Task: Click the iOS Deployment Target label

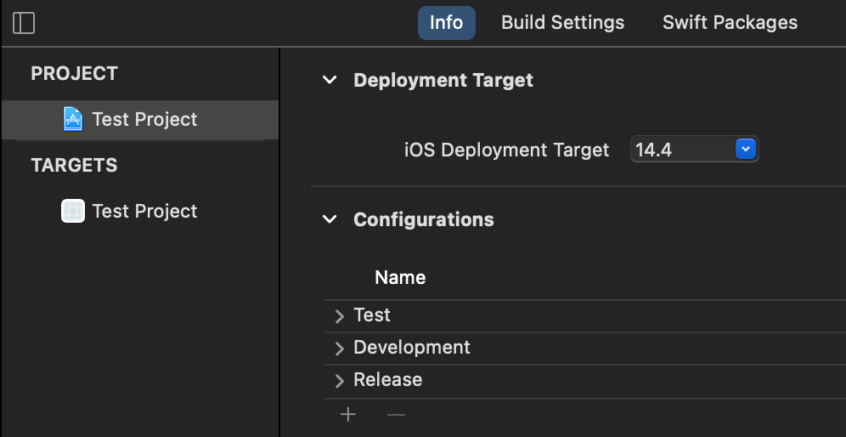Action: [507, 150]
